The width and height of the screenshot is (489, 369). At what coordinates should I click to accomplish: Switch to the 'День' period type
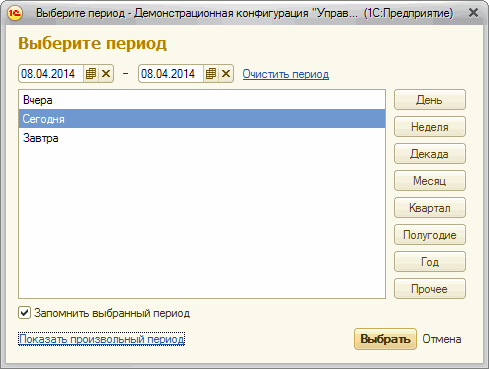pyautogui.click(x=430, y=100)
